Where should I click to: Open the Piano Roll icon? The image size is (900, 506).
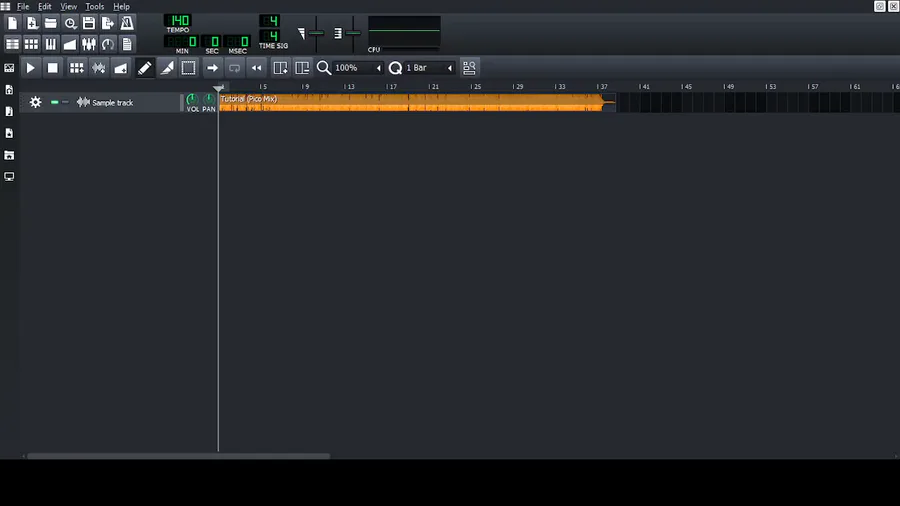[51, 44]
